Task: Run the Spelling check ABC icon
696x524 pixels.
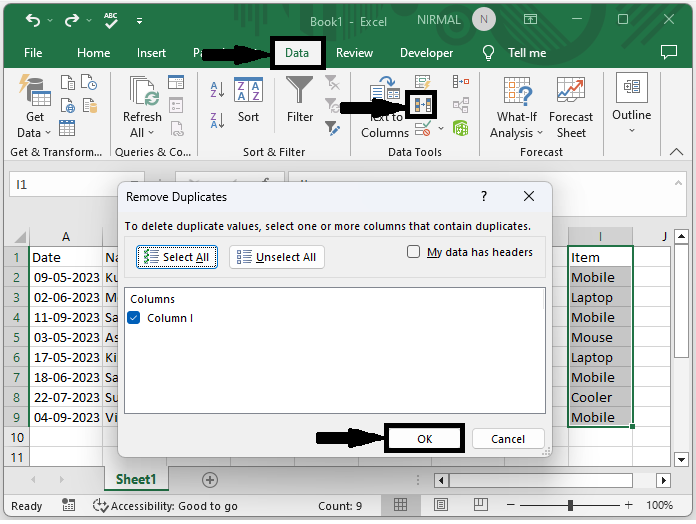Action: click(111, 20)
